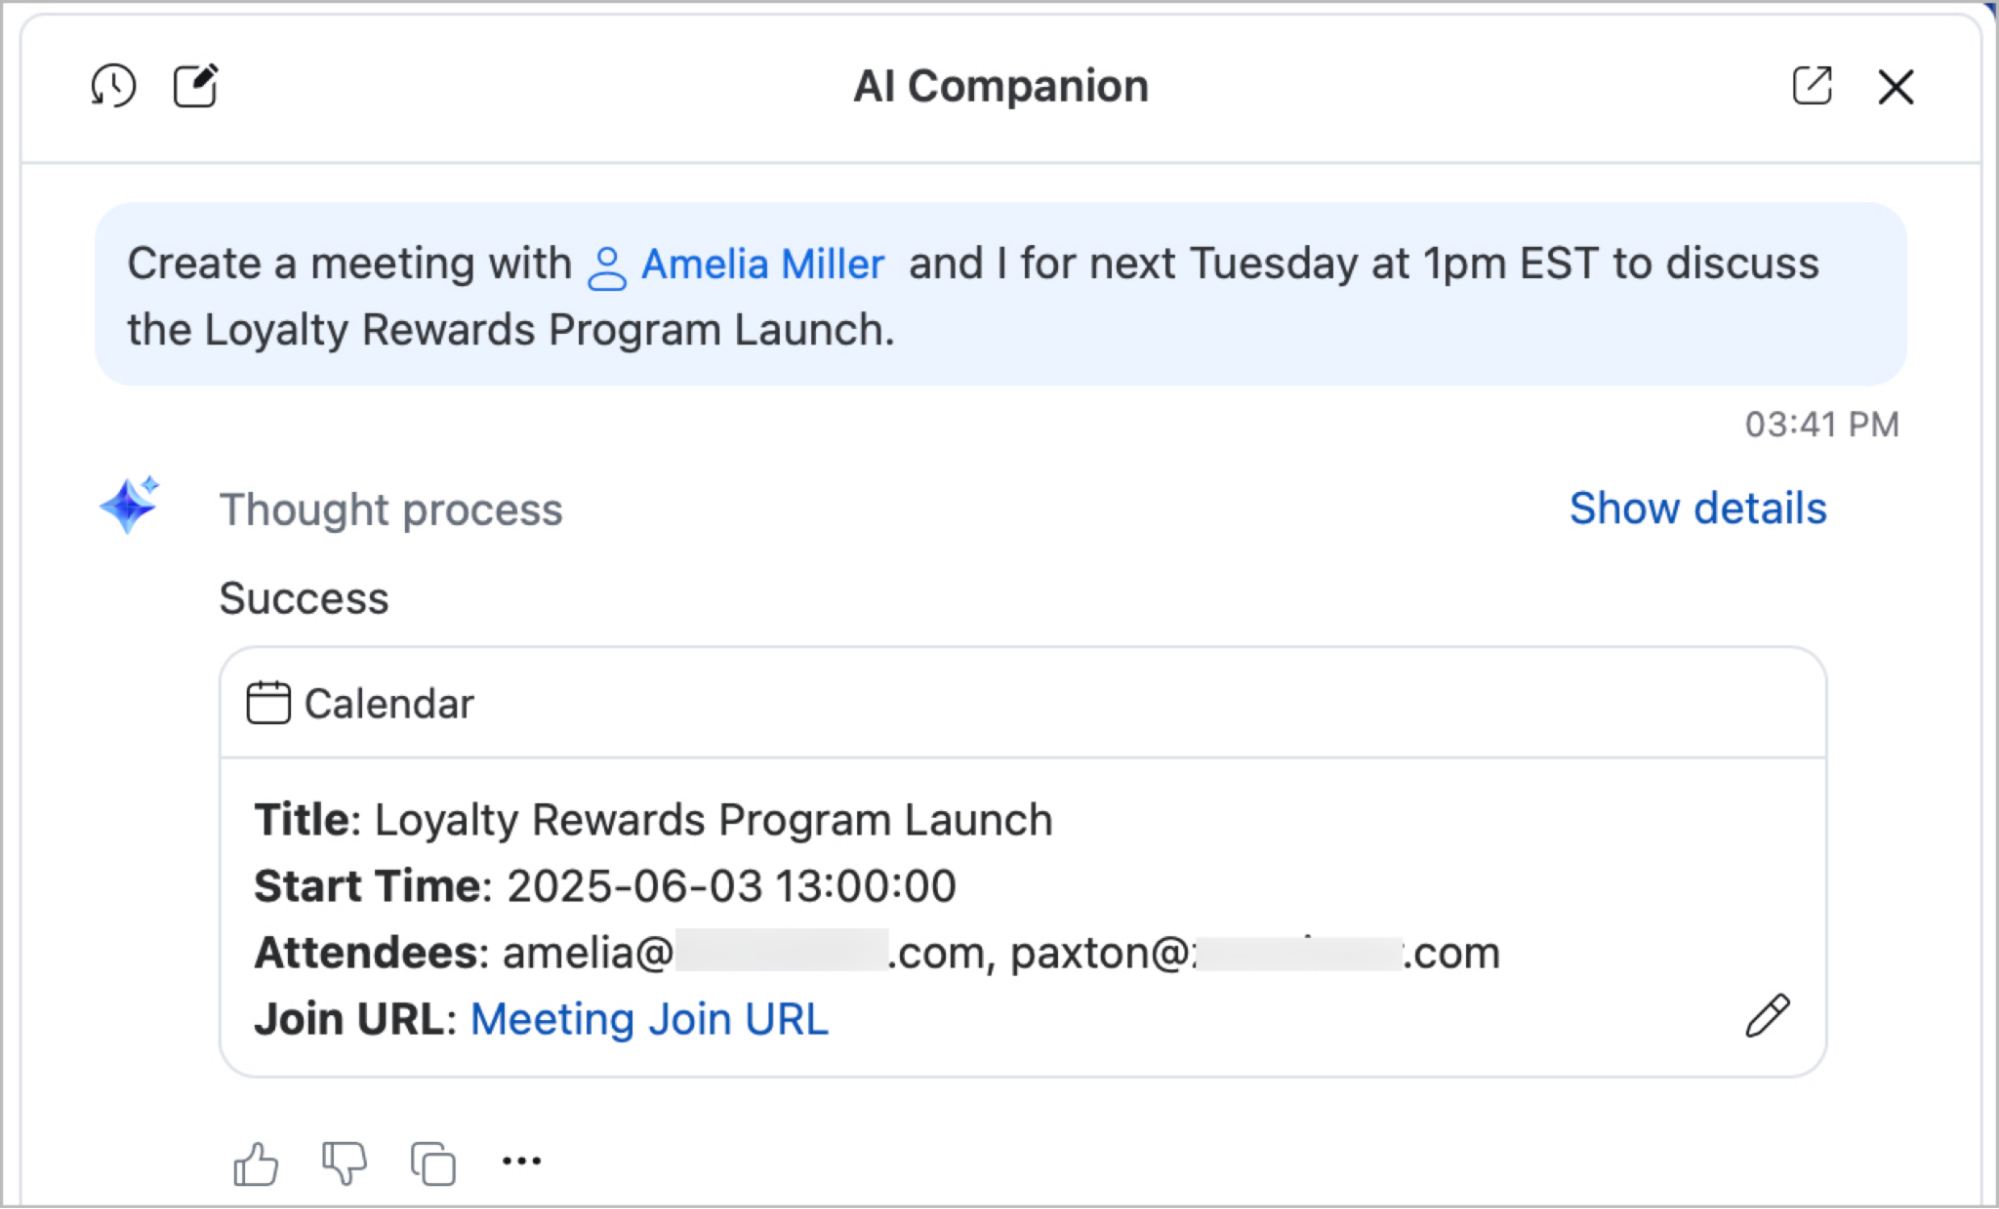
Task: Edit the meeting with the pencil icon
Action: click(x=1766, y=1016)
